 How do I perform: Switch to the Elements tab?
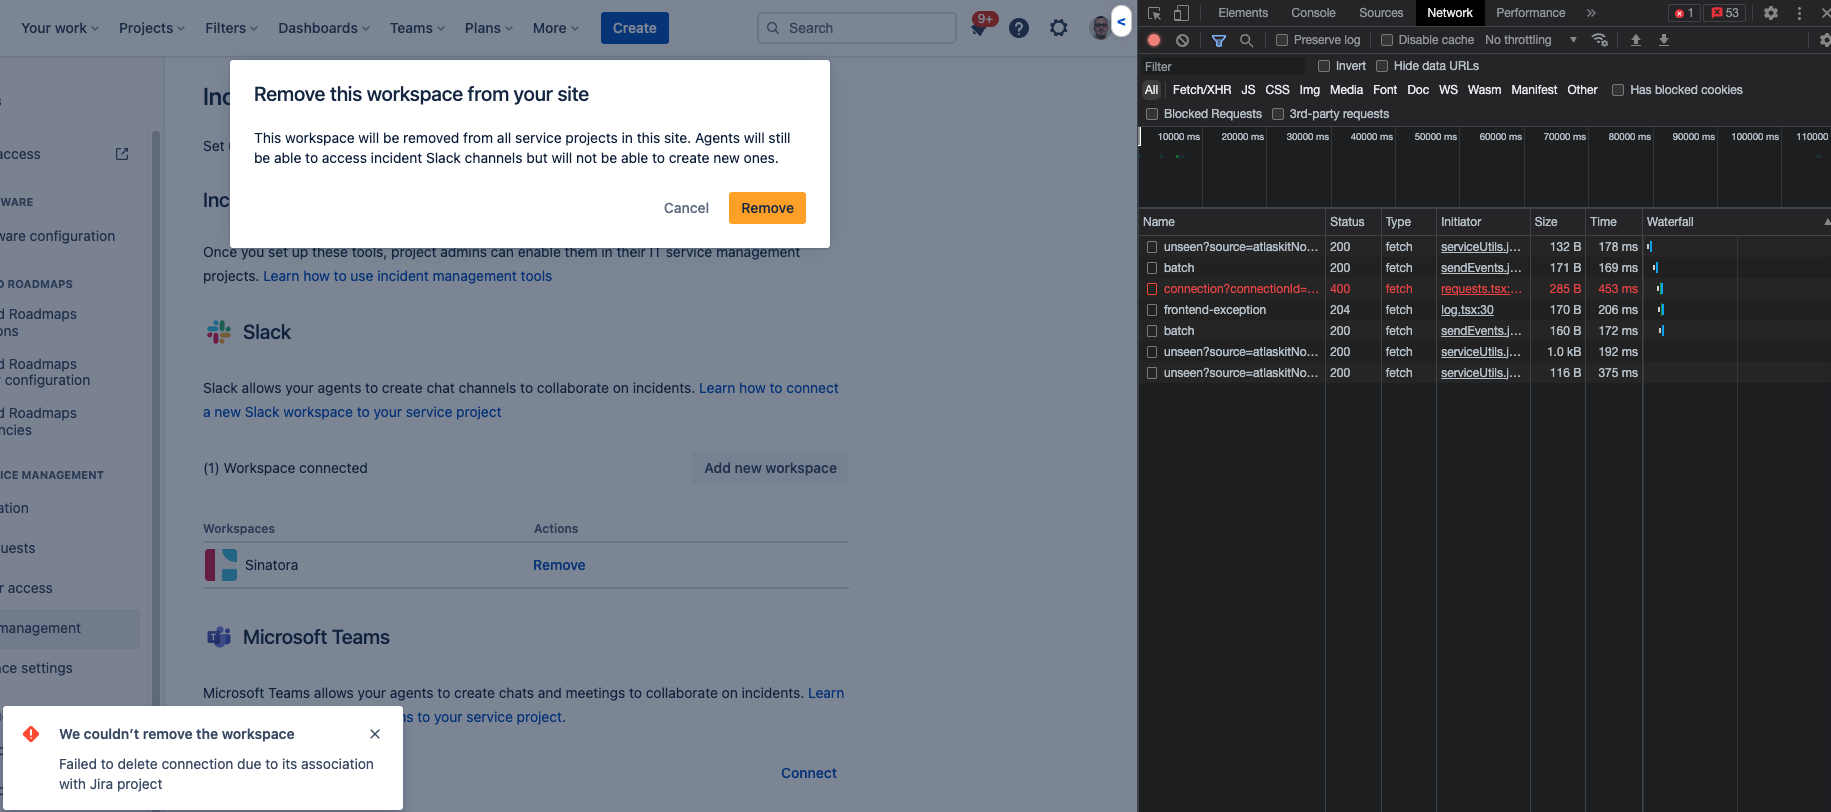click(x=1243, y=13)
